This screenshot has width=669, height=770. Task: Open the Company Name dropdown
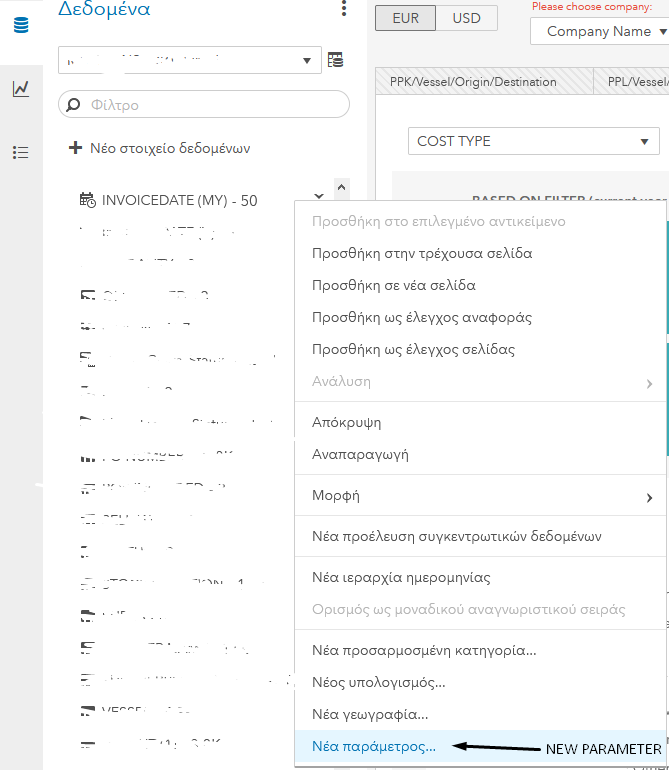(x=600, y=31)
